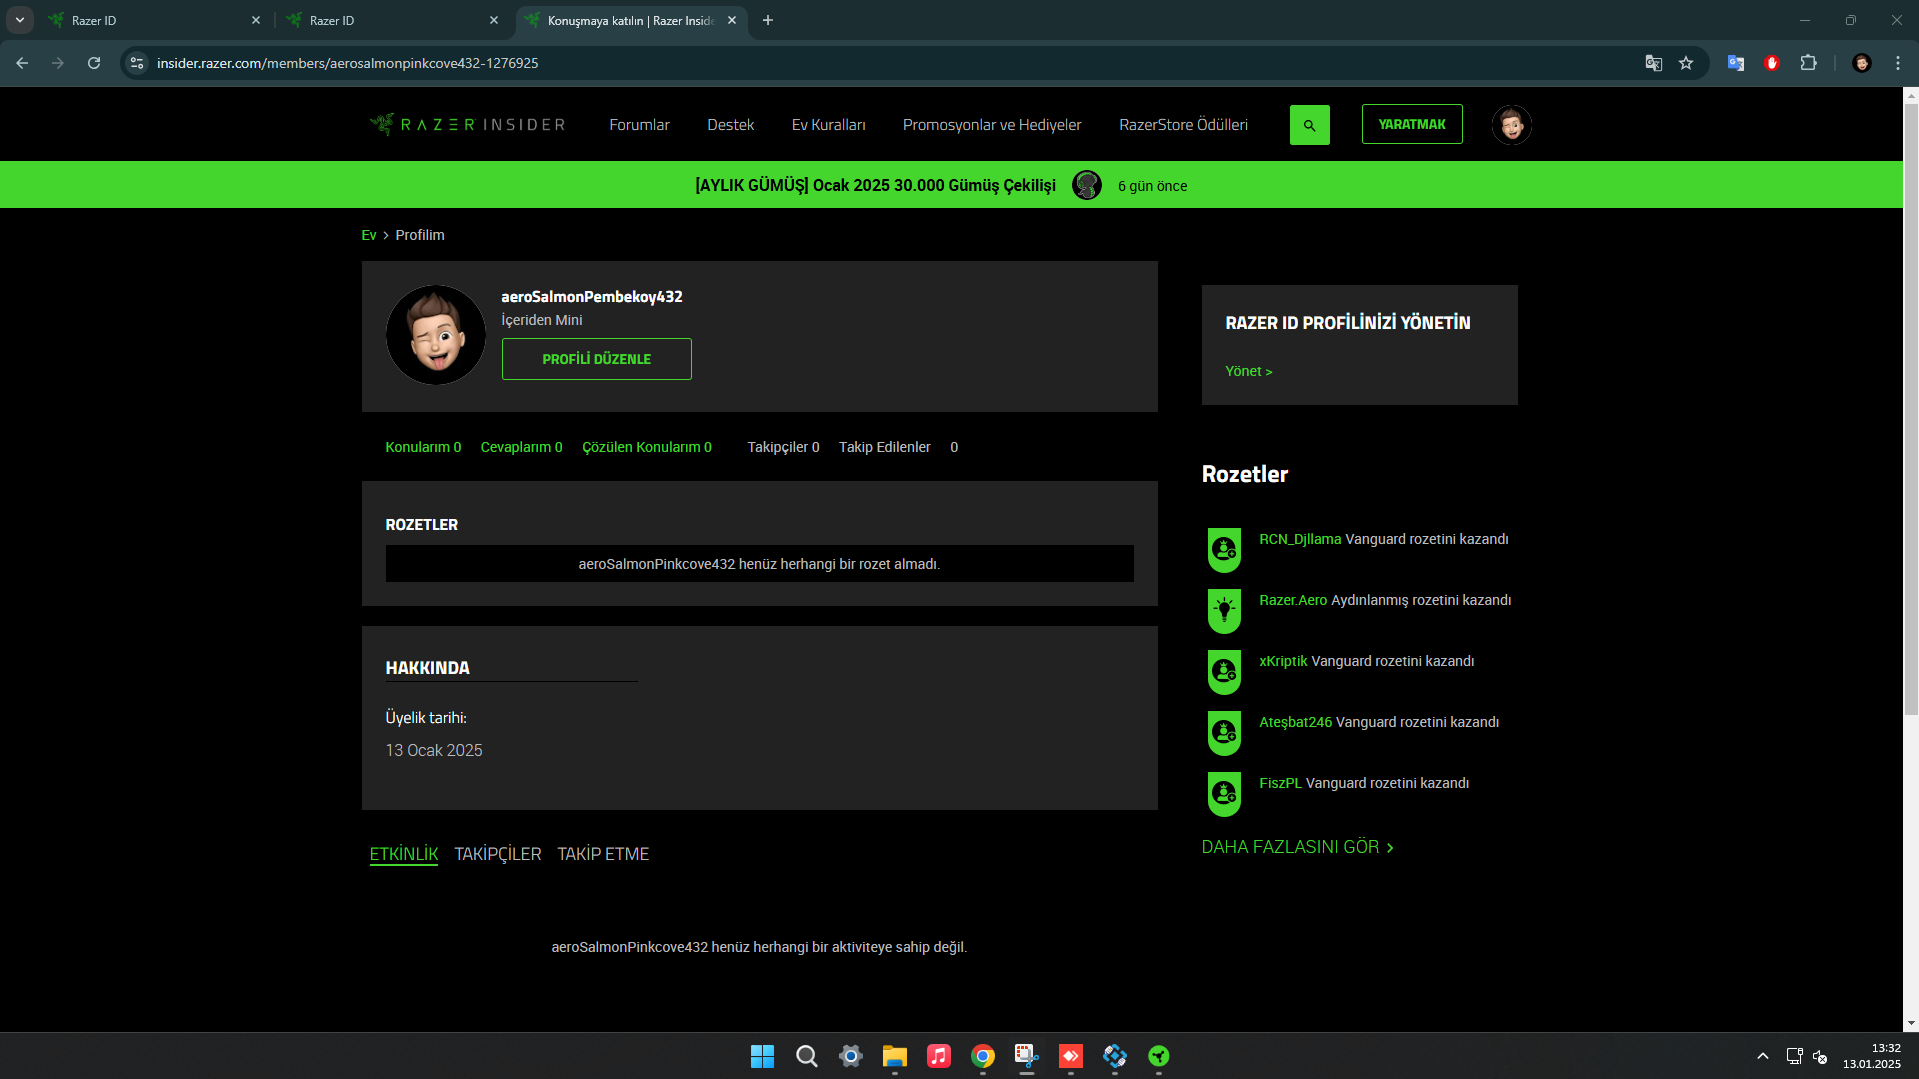
Task: Open Windows taskbar search
Action: pyautogui.click(x=806, y=1056)
